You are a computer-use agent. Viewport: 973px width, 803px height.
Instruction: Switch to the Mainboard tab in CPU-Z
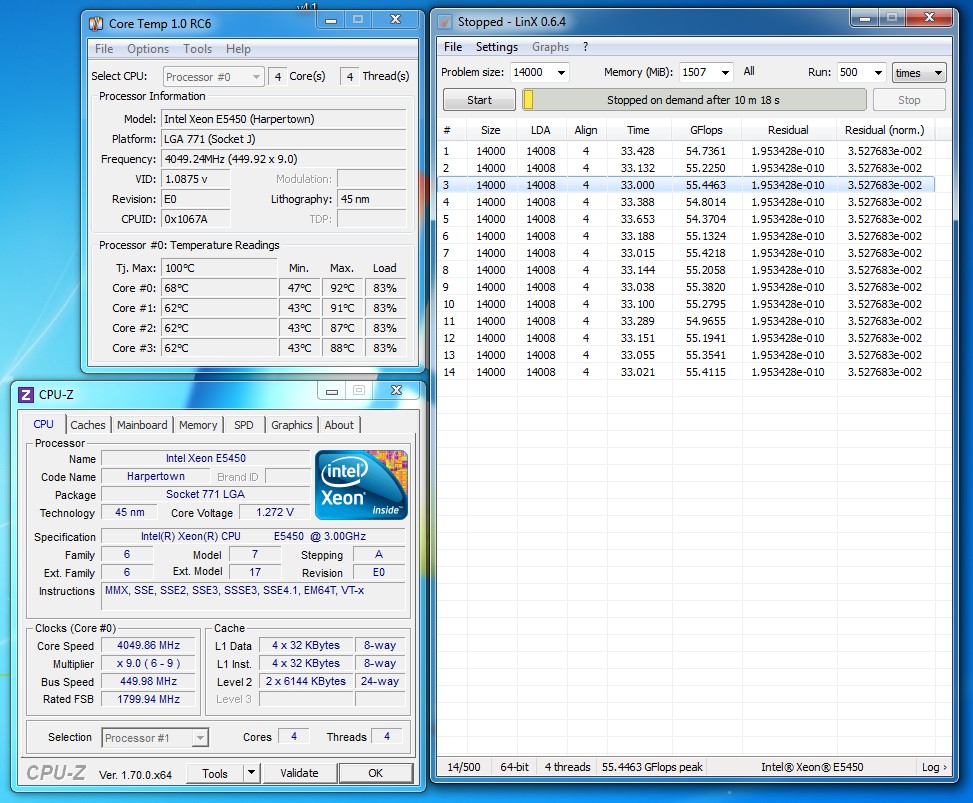point(142,425)
